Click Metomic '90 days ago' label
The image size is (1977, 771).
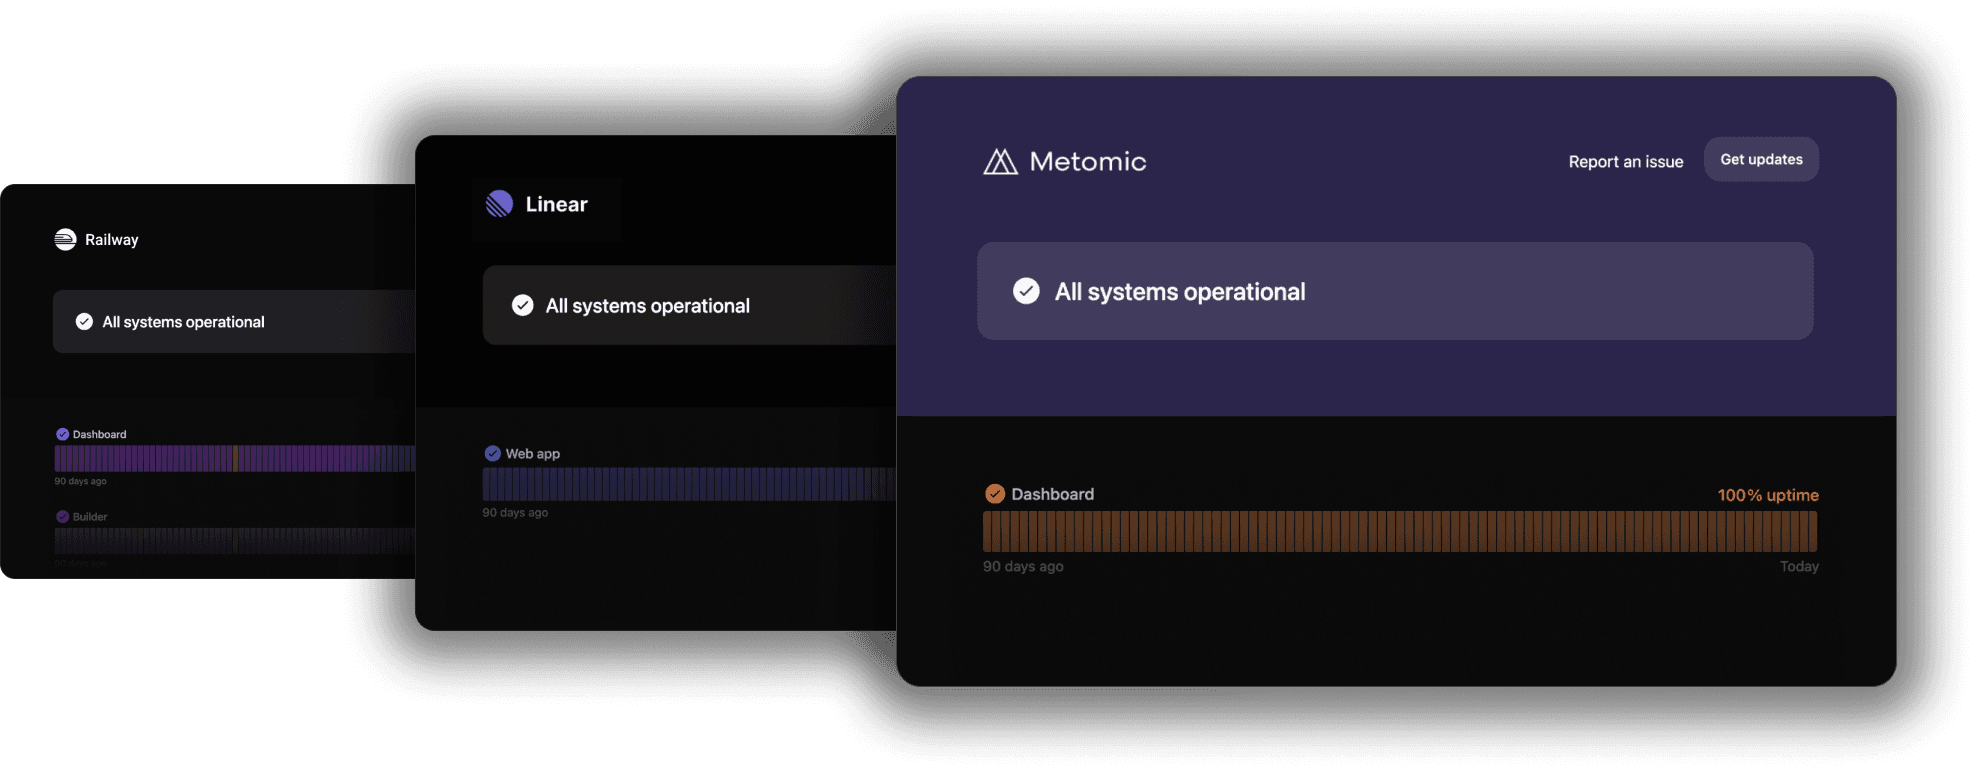pyautogui.click(x=1022, y=566)
